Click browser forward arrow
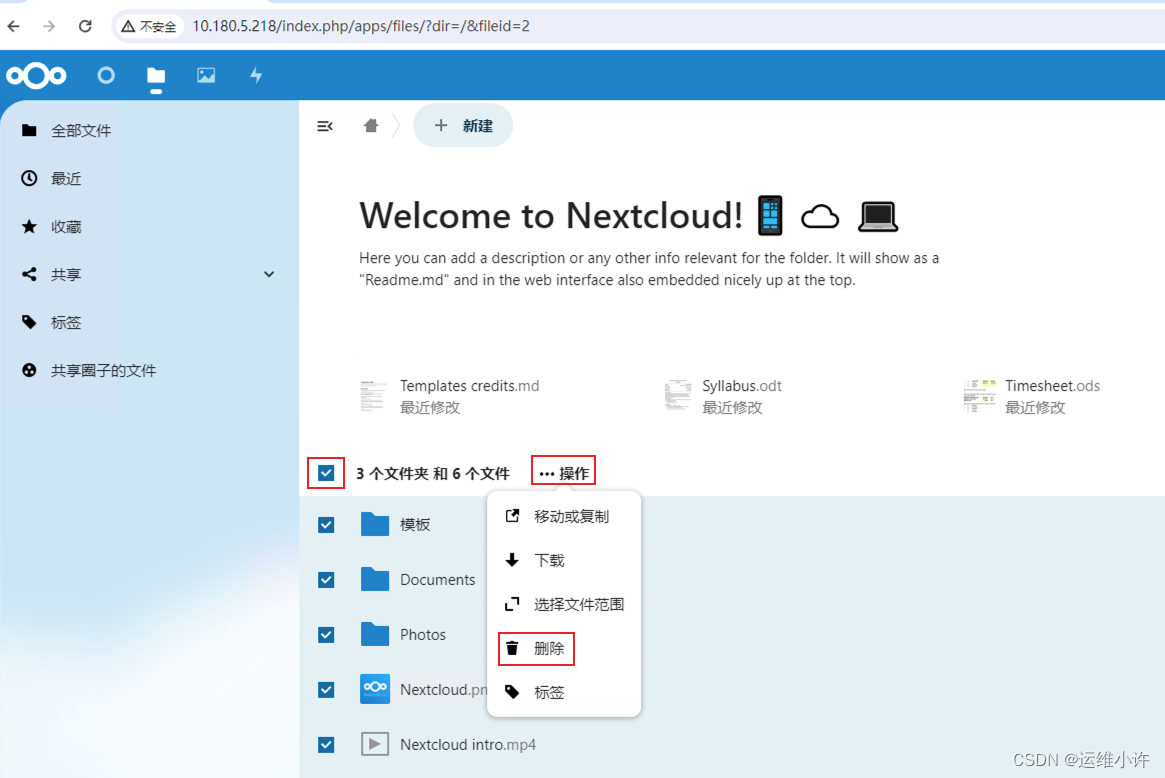This screenshot has width=1165, height=778. 49,26
